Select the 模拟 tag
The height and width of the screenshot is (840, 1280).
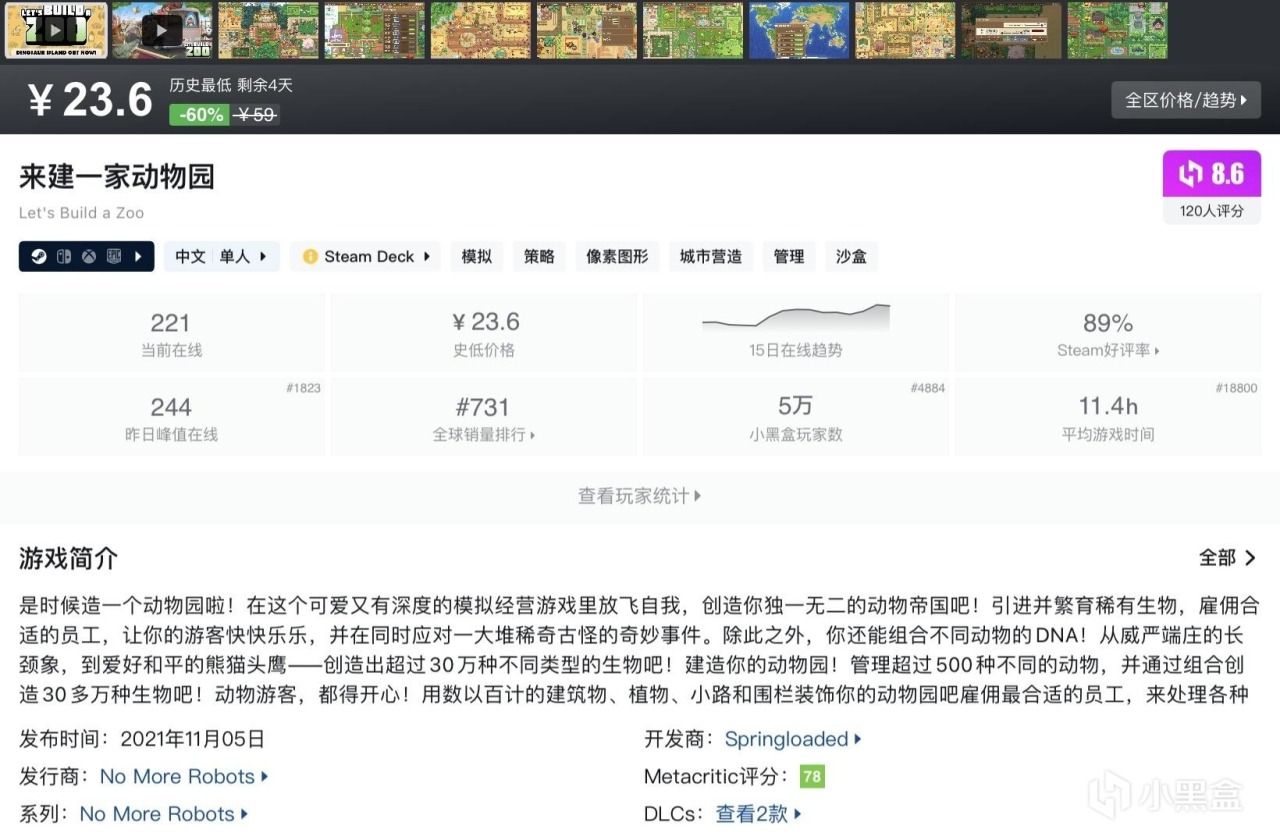pyautogui.click(x=477, y=257)
